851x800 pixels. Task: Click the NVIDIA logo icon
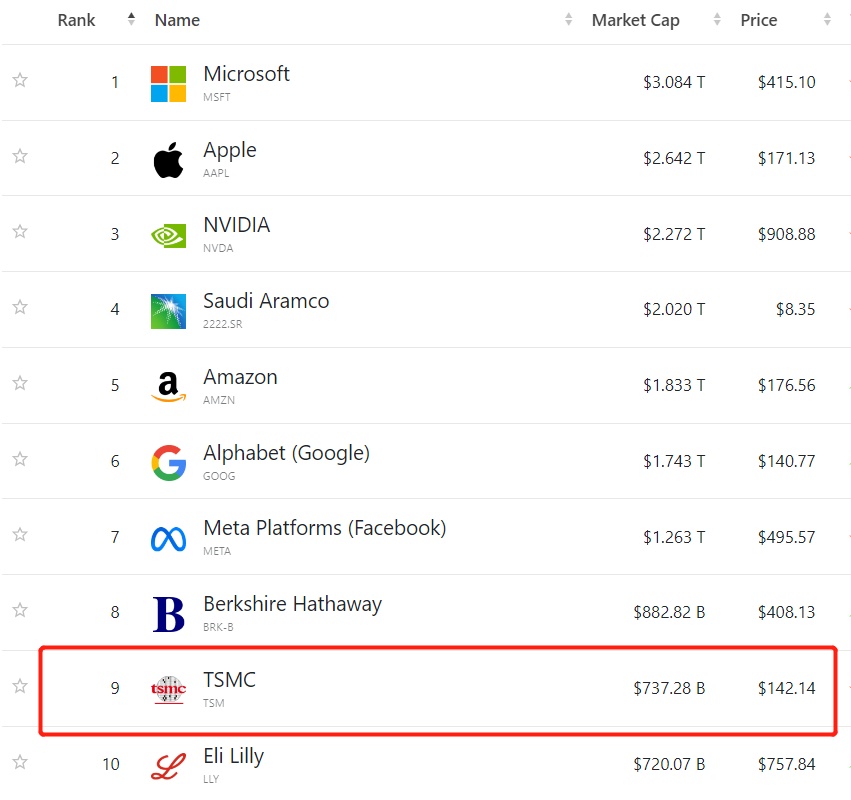click(x=168, y=235)
